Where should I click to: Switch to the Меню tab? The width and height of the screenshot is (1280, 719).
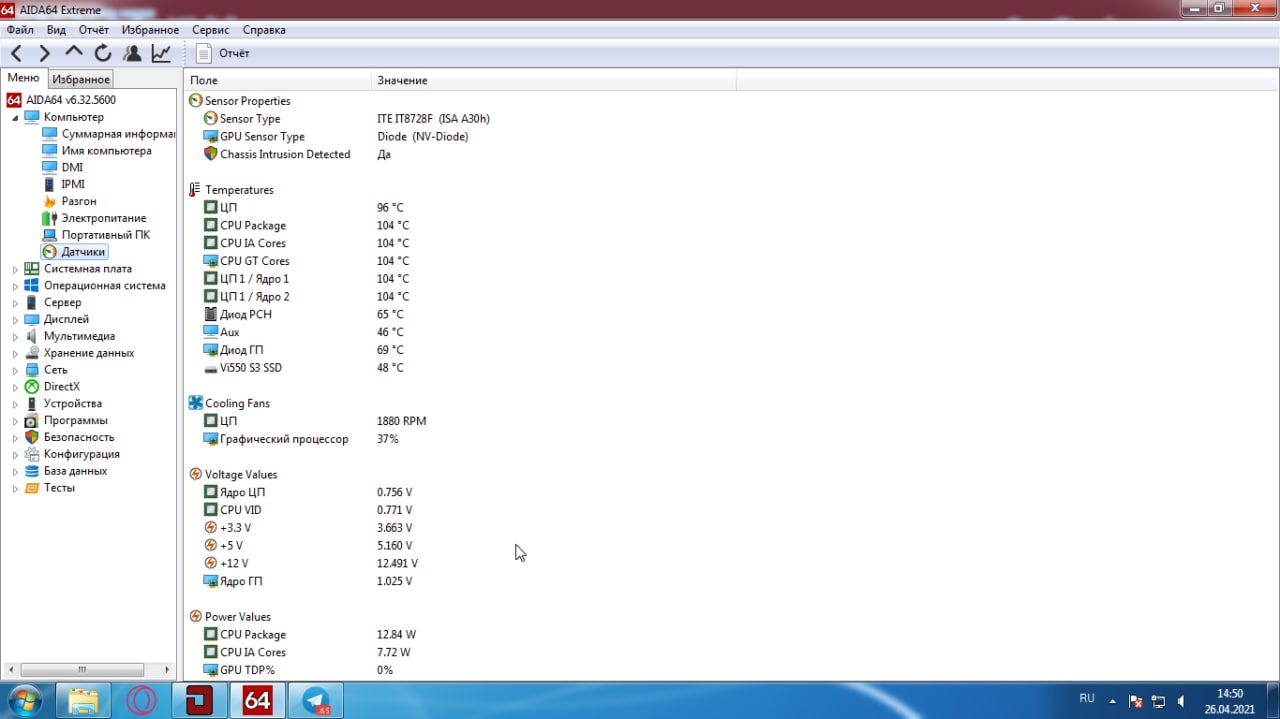[x=24, y=78]
